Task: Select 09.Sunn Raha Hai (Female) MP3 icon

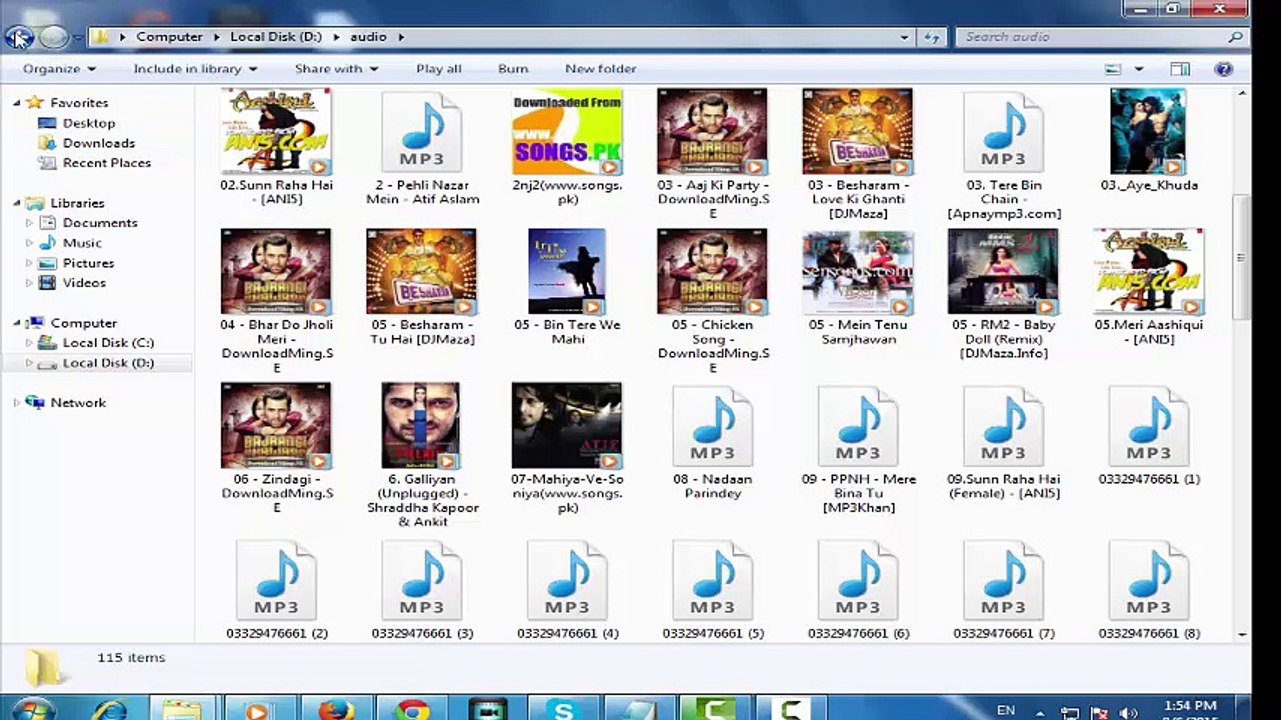Action: [x=1003, y=427]
